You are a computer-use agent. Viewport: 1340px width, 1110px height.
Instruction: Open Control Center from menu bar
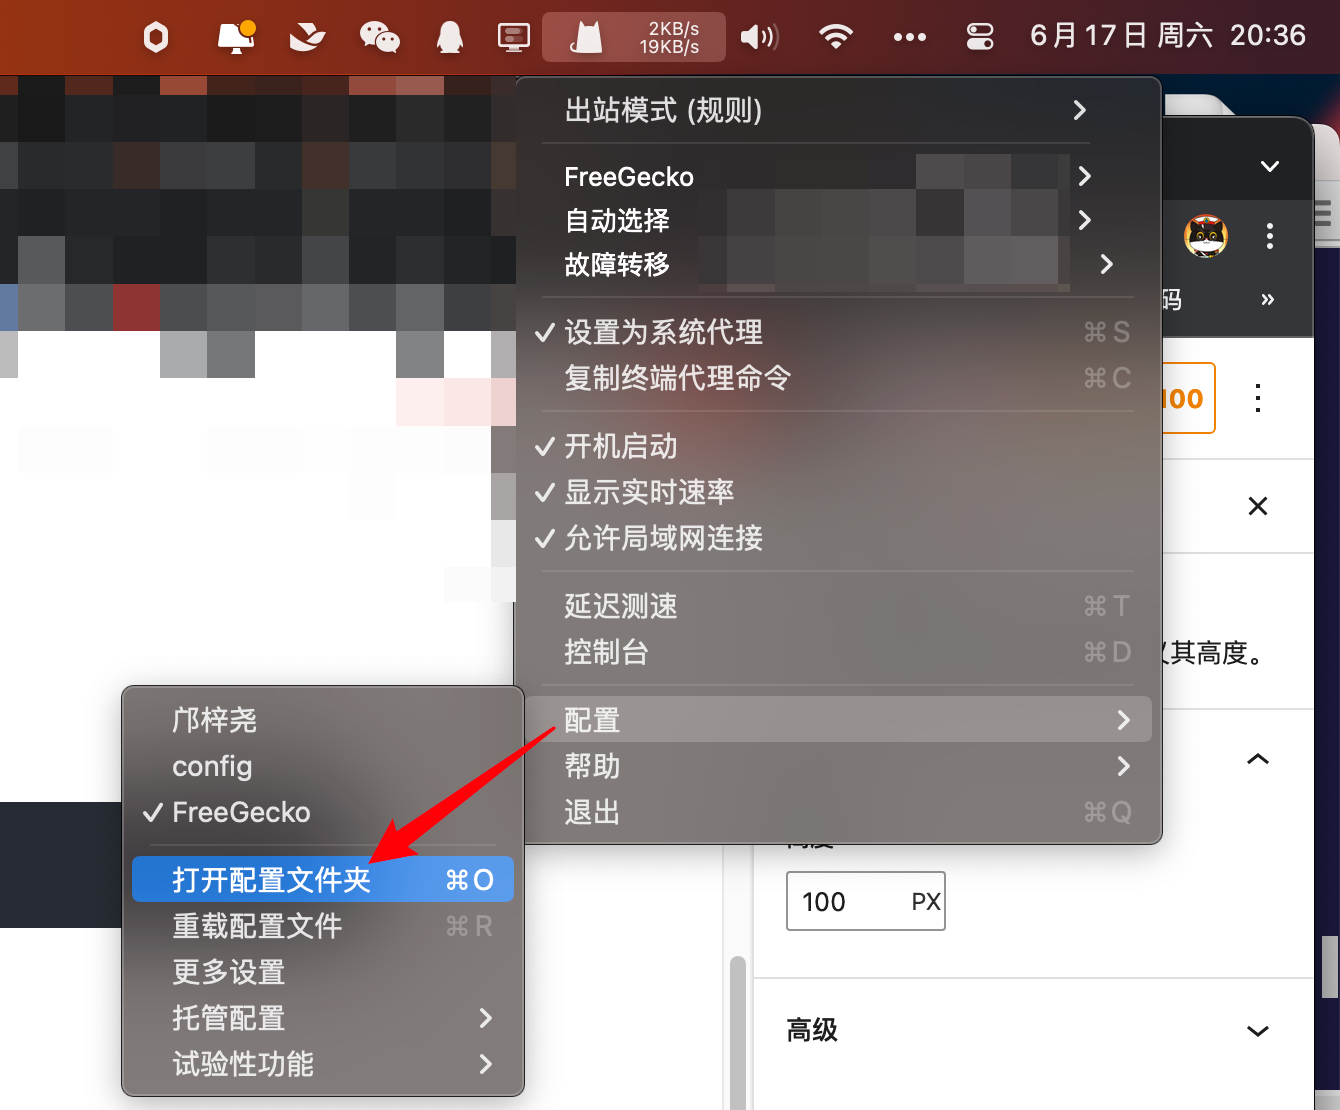pyautogui.click(x=980, y=38)
